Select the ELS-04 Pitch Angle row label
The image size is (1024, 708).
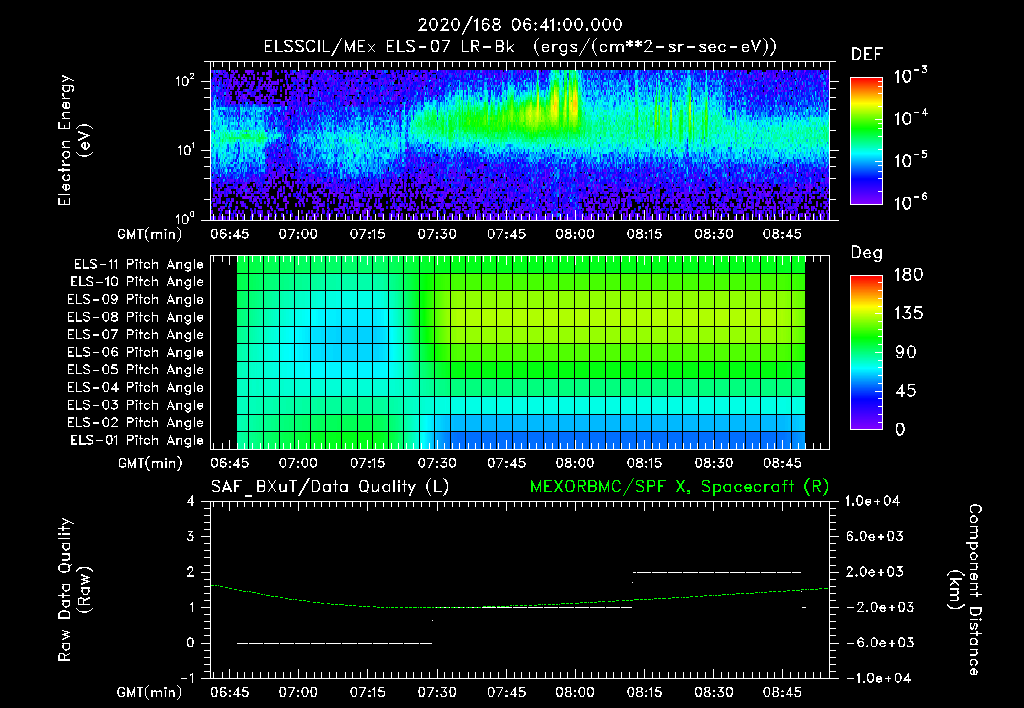click(135, 388)
